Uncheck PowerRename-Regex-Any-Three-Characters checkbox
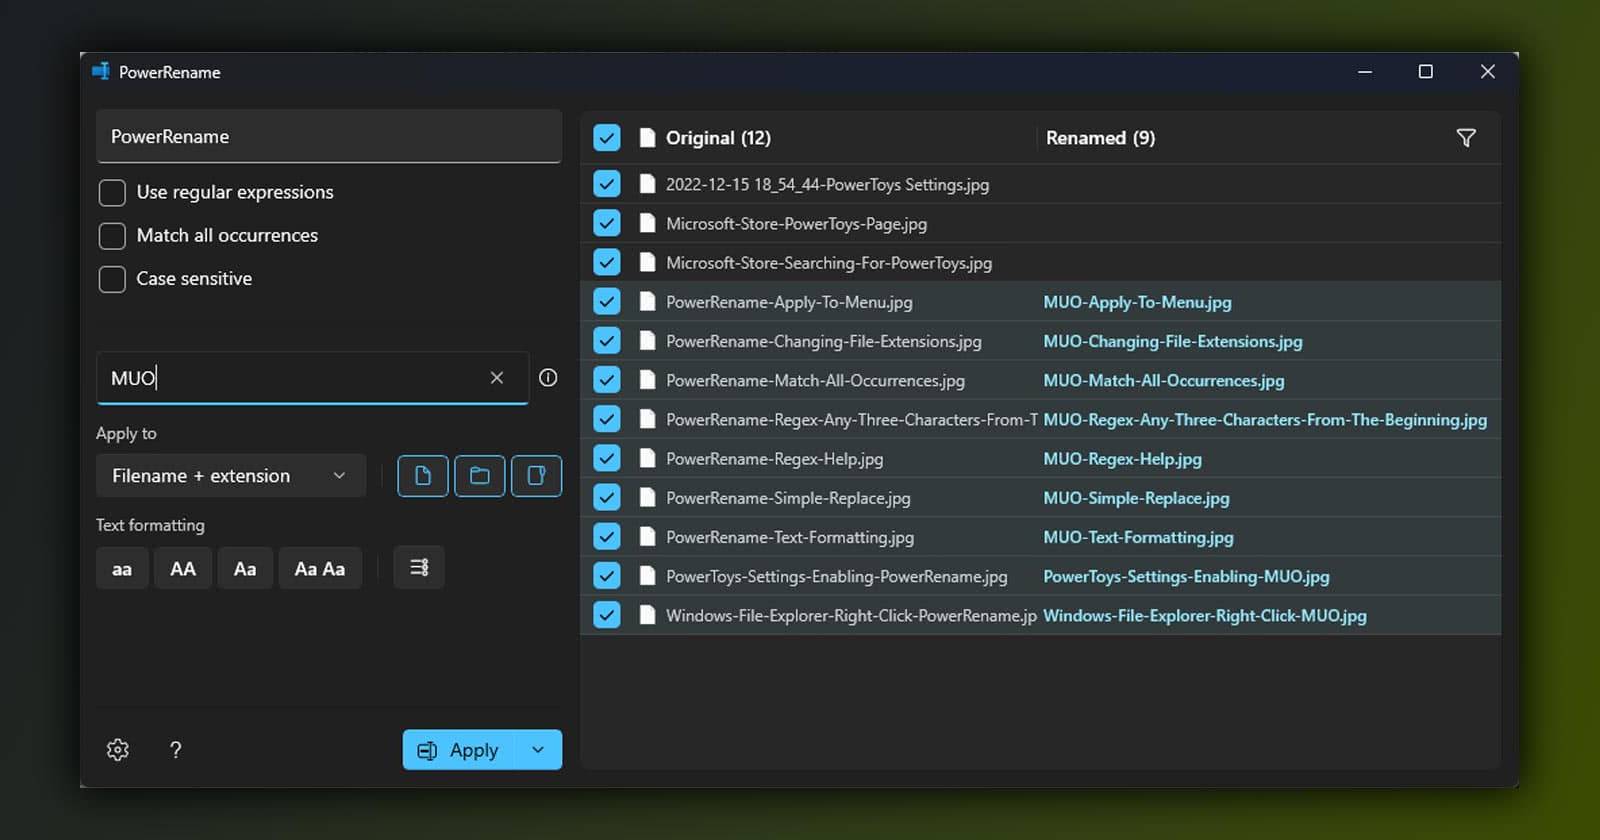 (607, 419)
